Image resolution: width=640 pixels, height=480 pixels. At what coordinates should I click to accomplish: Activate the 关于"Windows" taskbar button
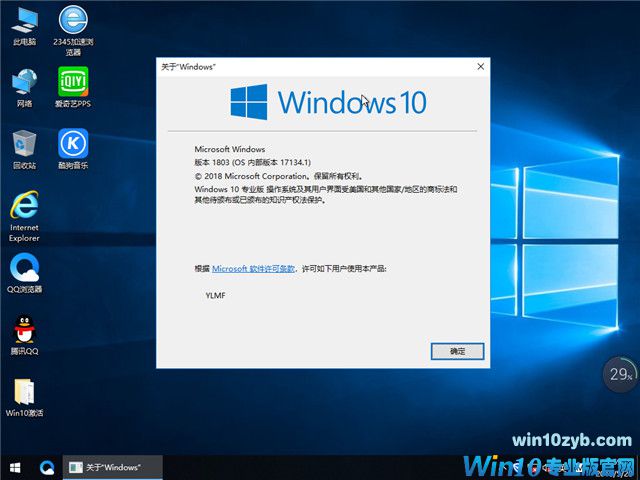[113, 467]
